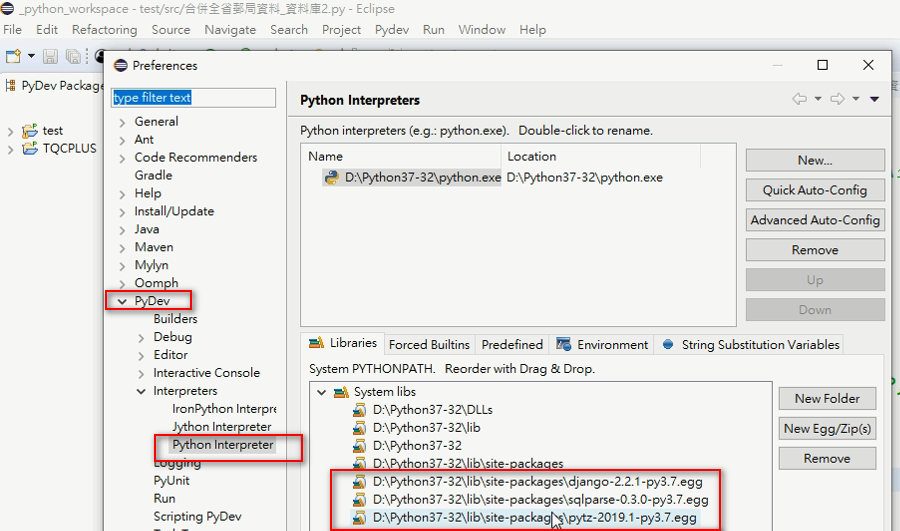The height and width of the screenshot is (531, 900).
Task: Expand the Interactive Console node
Action: [141, 373]
